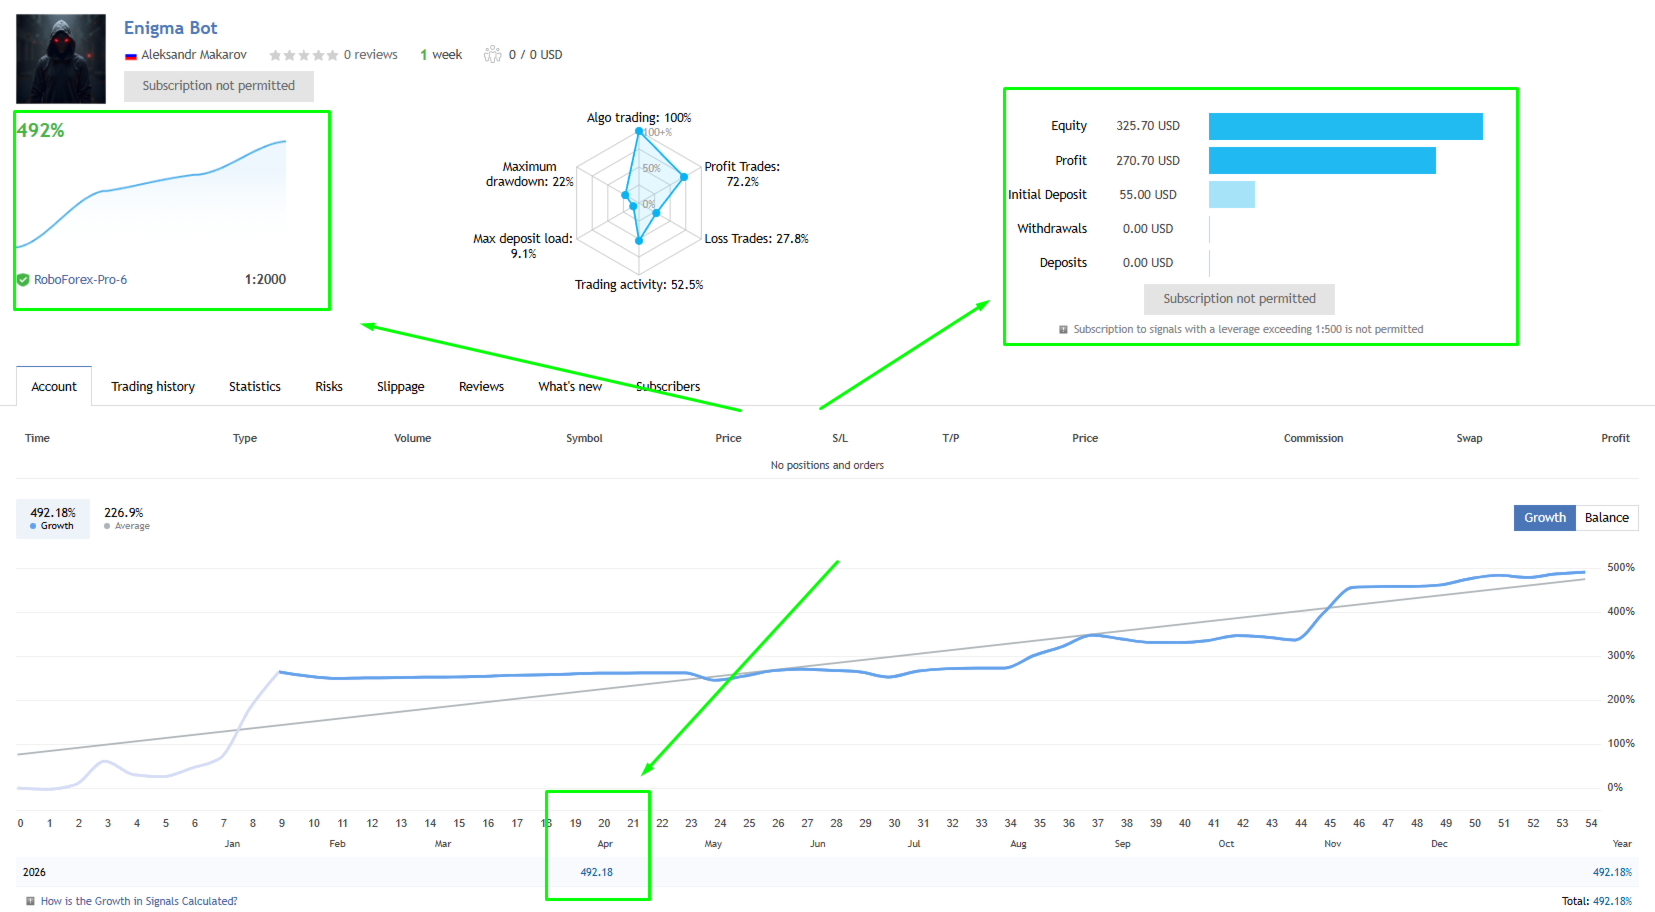Switch chart to Balance view

click(x=1607, y=518)
